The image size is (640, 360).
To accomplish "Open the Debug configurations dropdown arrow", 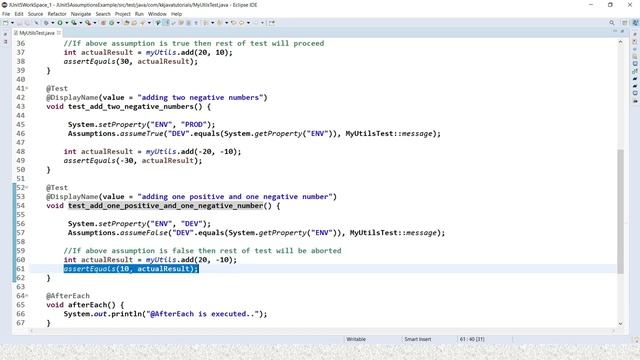I will tap(53, 23).
